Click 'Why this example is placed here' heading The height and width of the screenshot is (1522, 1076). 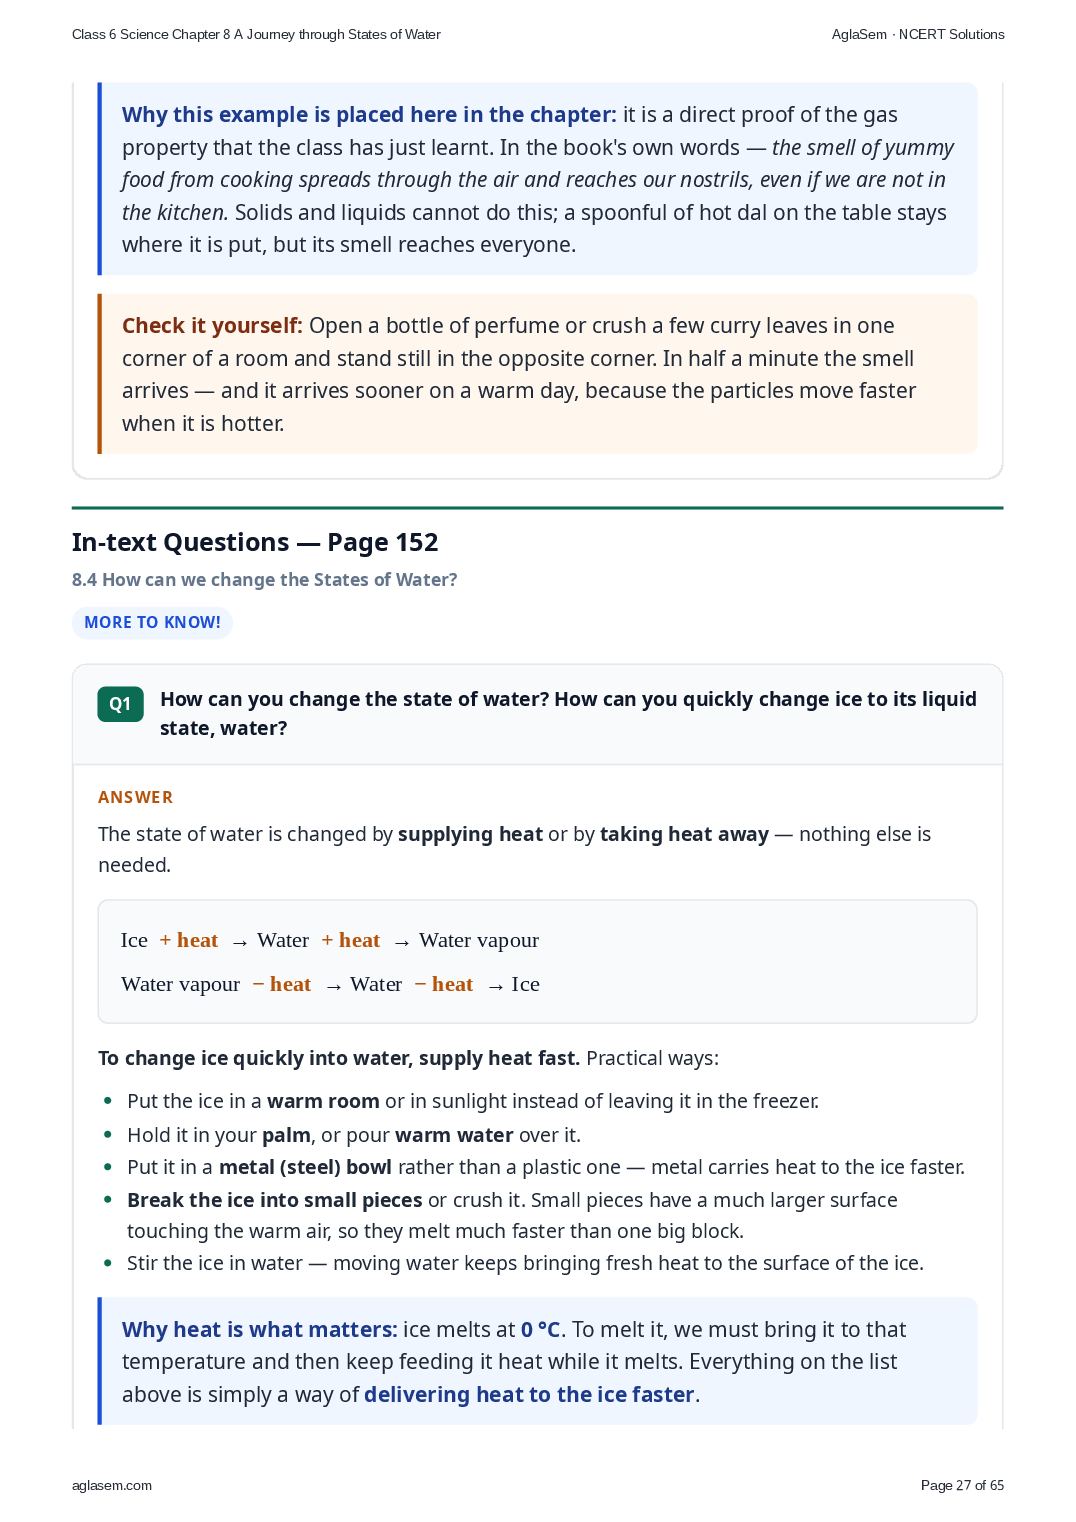coord(369,115)
